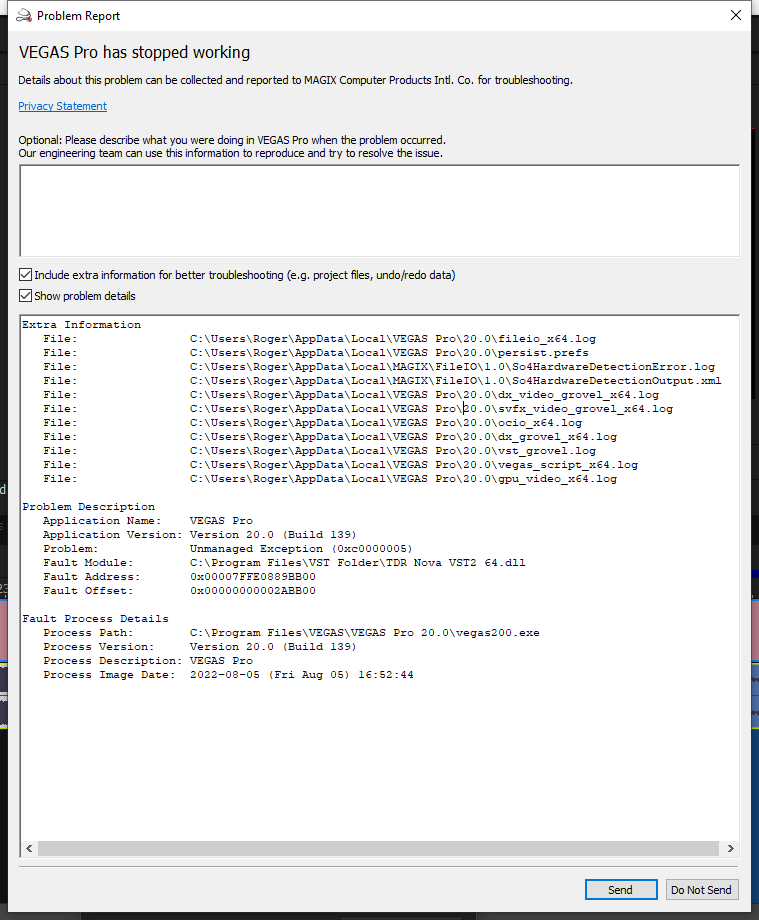Close the Problem Report dialog

click(x=736, y=15)
